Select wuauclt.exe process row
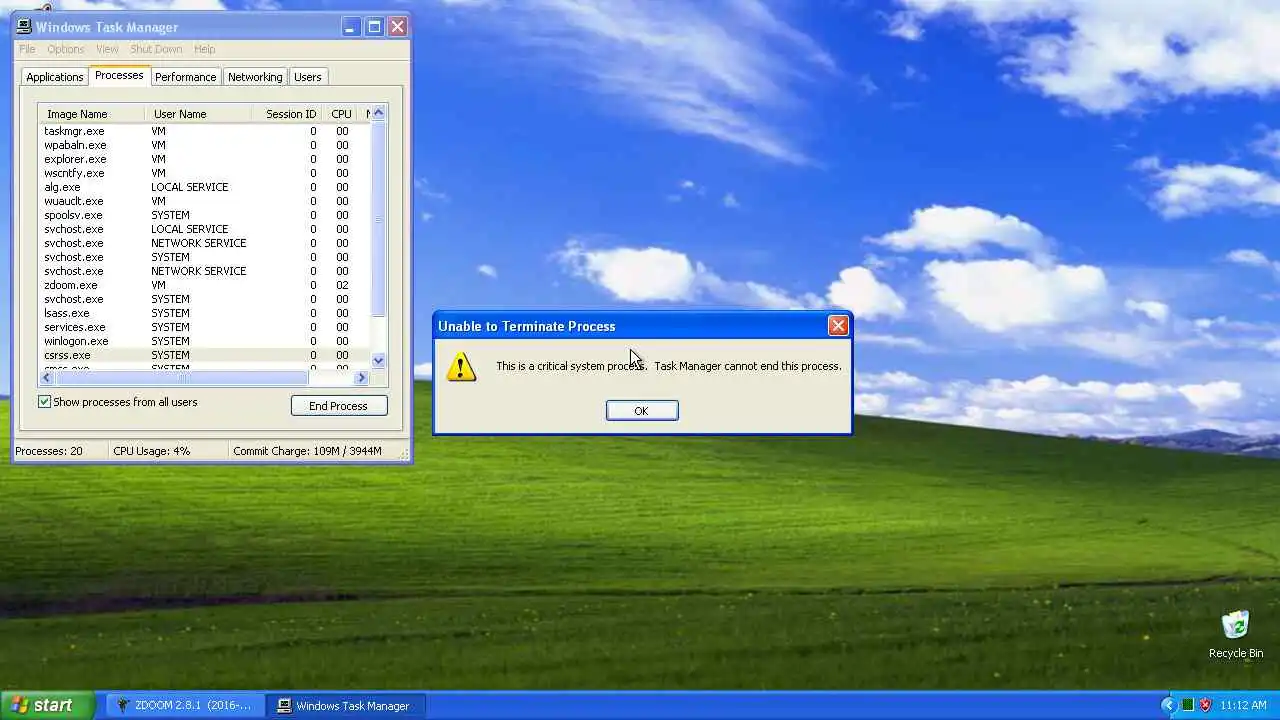The height and width of the screenshot is (720, 1280). [204, 201]
